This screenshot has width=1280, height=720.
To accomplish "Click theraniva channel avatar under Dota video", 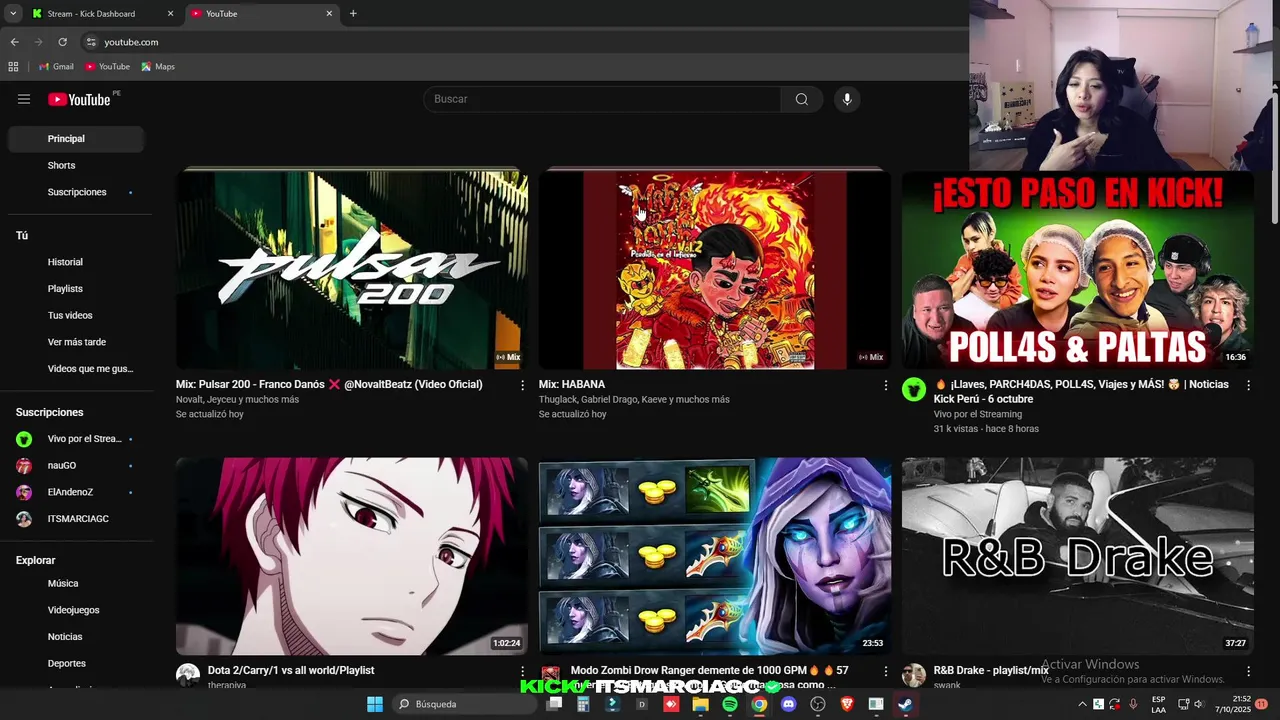I will click(x=188, y=675).
